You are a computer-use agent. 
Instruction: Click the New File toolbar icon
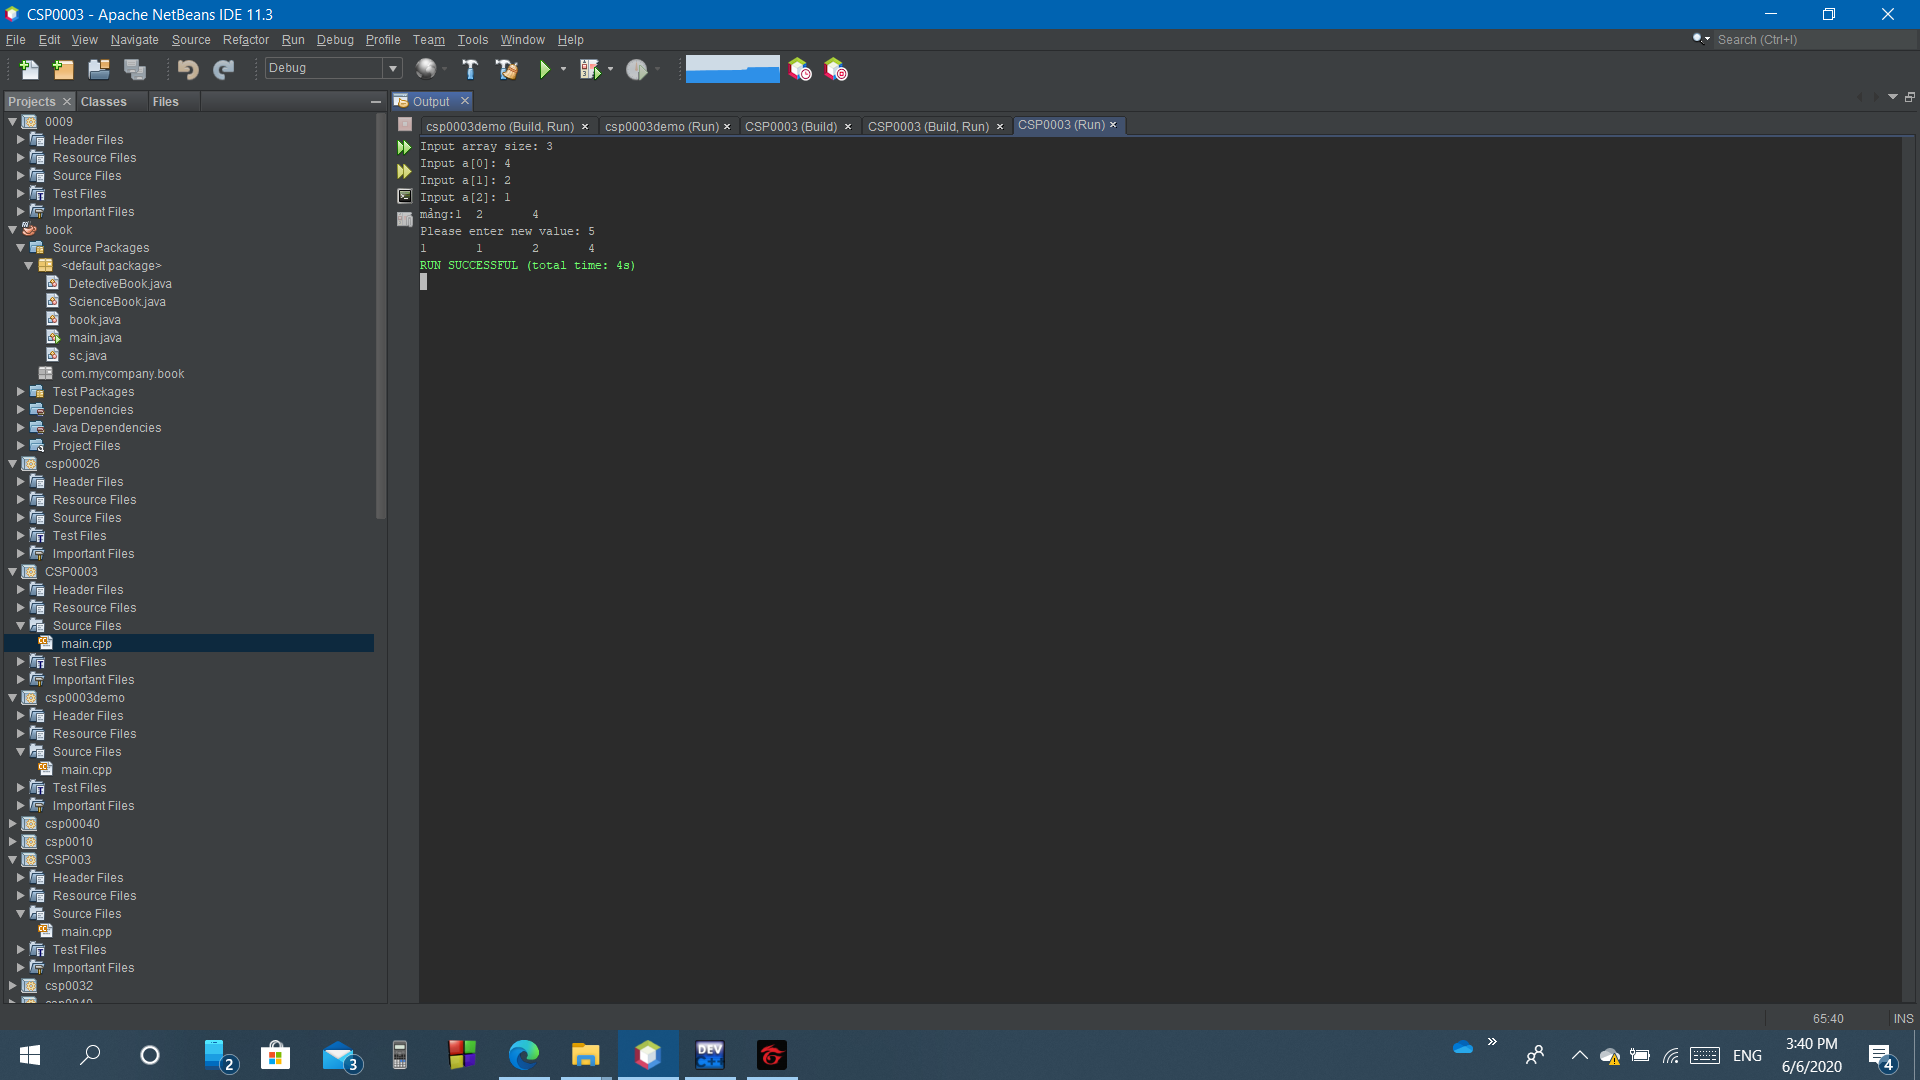pyautogui.click(x=29, y=69)
